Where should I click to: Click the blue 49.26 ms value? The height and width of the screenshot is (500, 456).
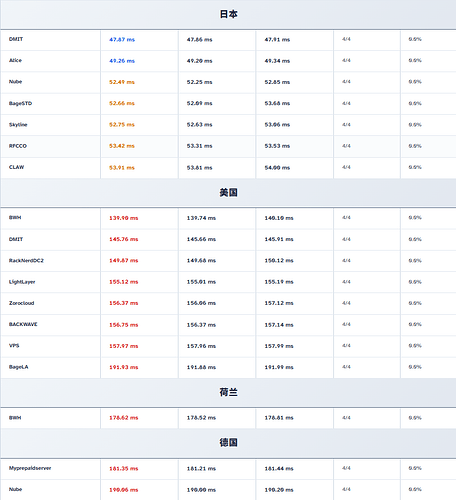coord(122,61)
